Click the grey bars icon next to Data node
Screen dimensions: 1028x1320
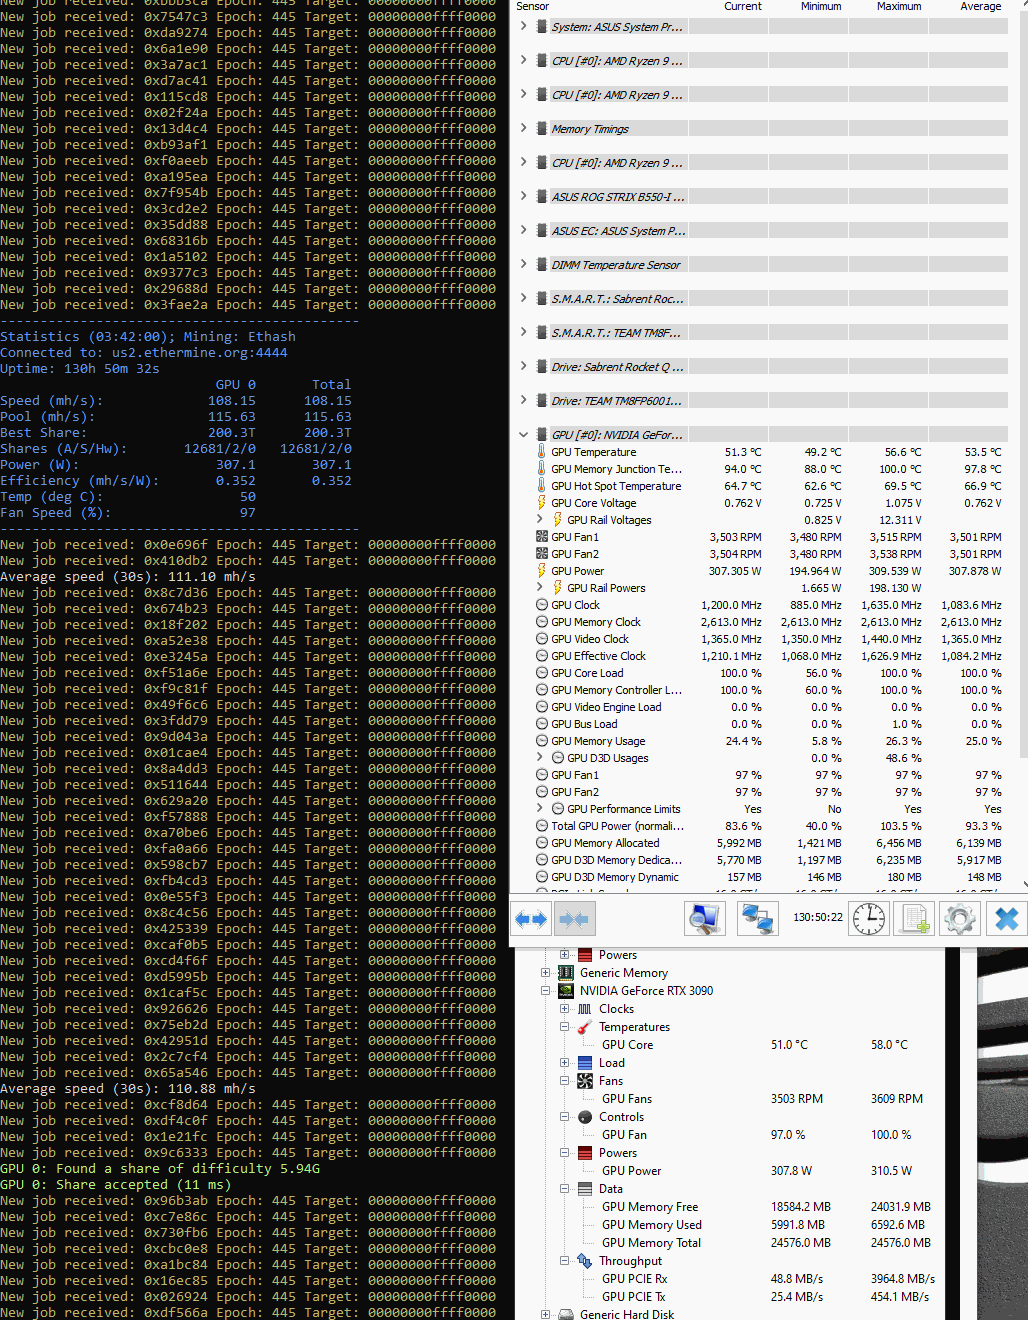point(585,1189)
